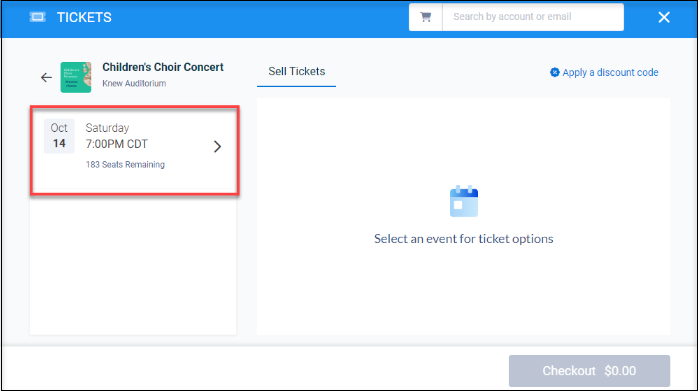Click the Knew Auditorium venue name
This screenshot has width=698, height=391.
point(134,83)
